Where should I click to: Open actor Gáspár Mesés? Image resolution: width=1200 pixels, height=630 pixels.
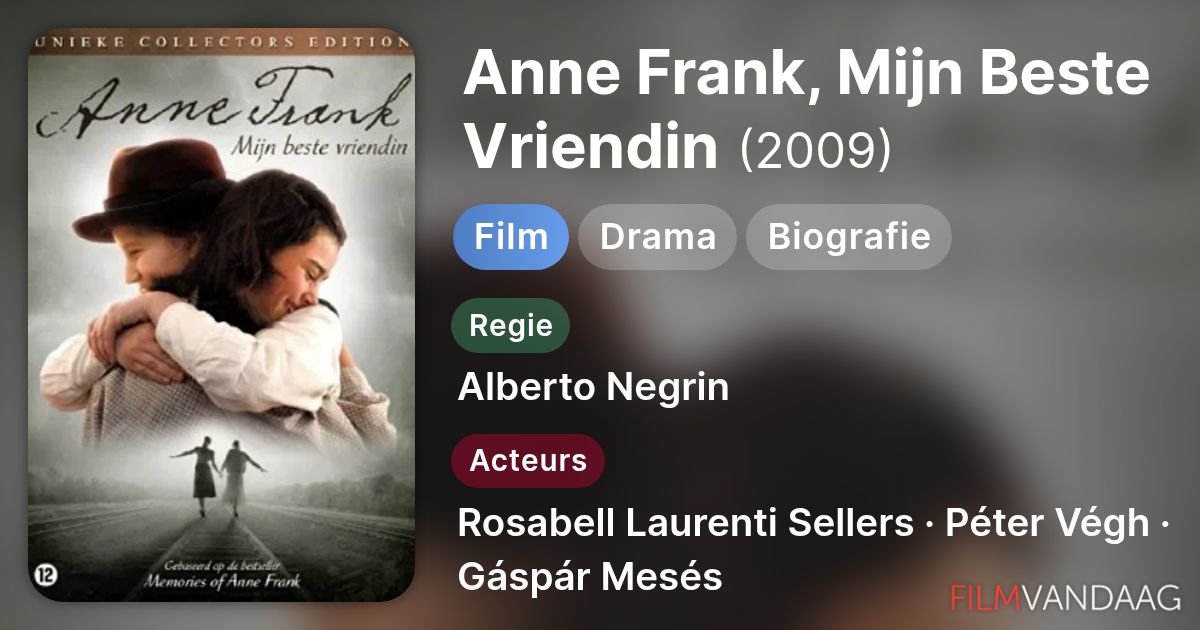coord(590,577)
